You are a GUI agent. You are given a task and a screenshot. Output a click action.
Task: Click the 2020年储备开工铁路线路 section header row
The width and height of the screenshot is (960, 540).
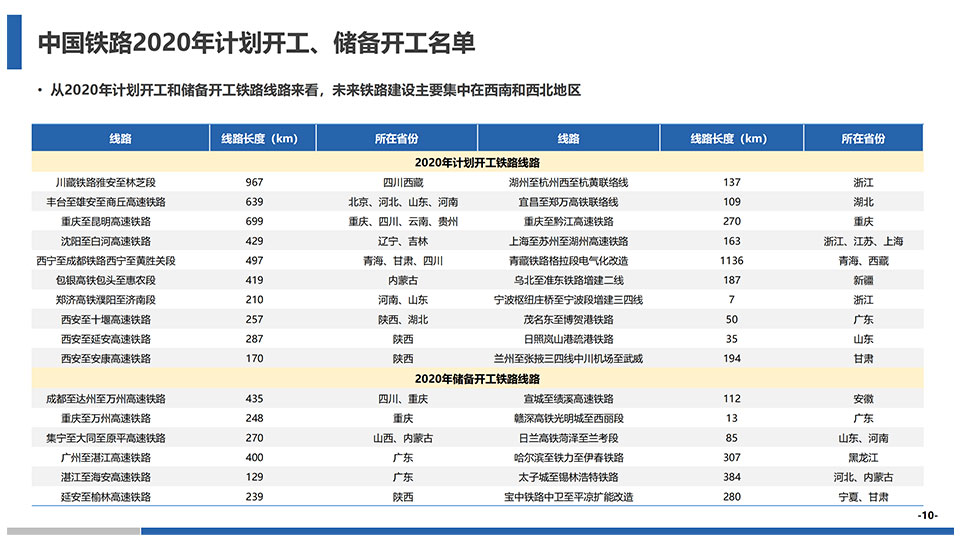477,379
